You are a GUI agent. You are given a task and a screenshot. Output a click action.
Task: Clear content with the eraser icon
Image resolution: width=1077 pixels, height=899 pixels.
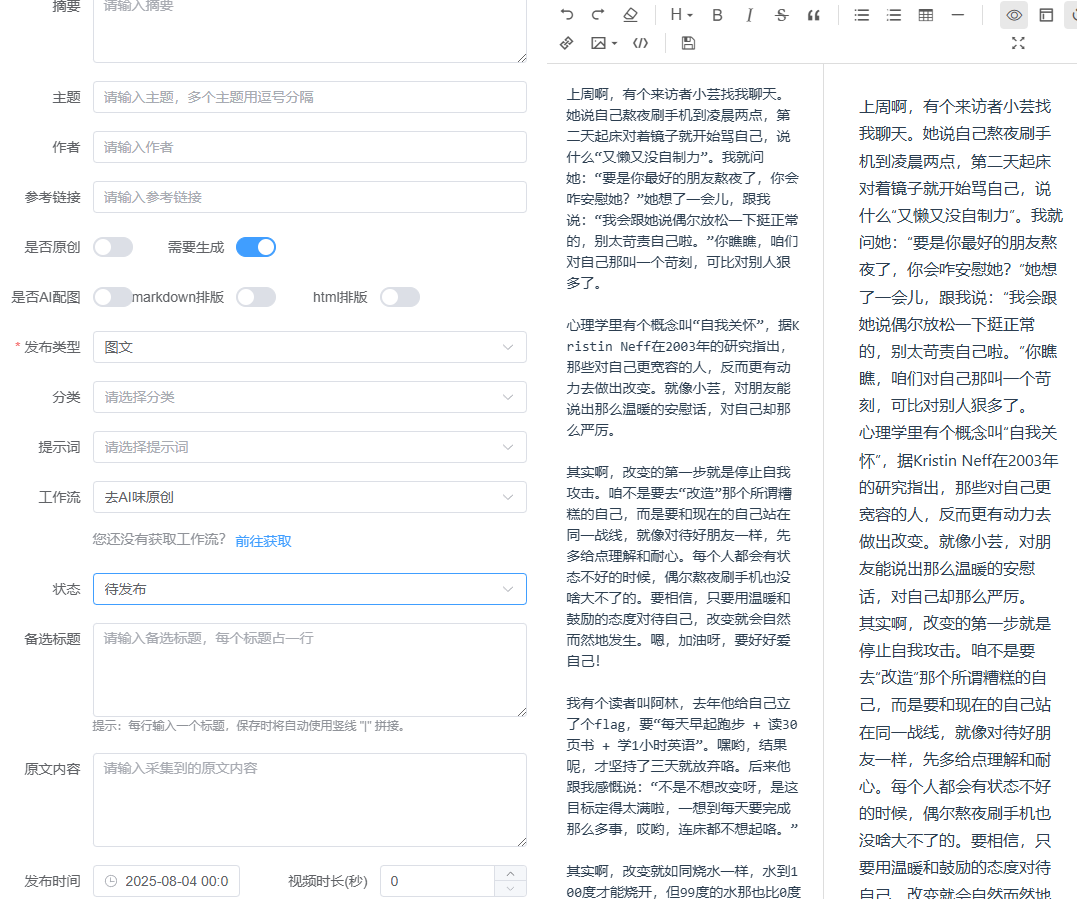[x=630, y=14]
